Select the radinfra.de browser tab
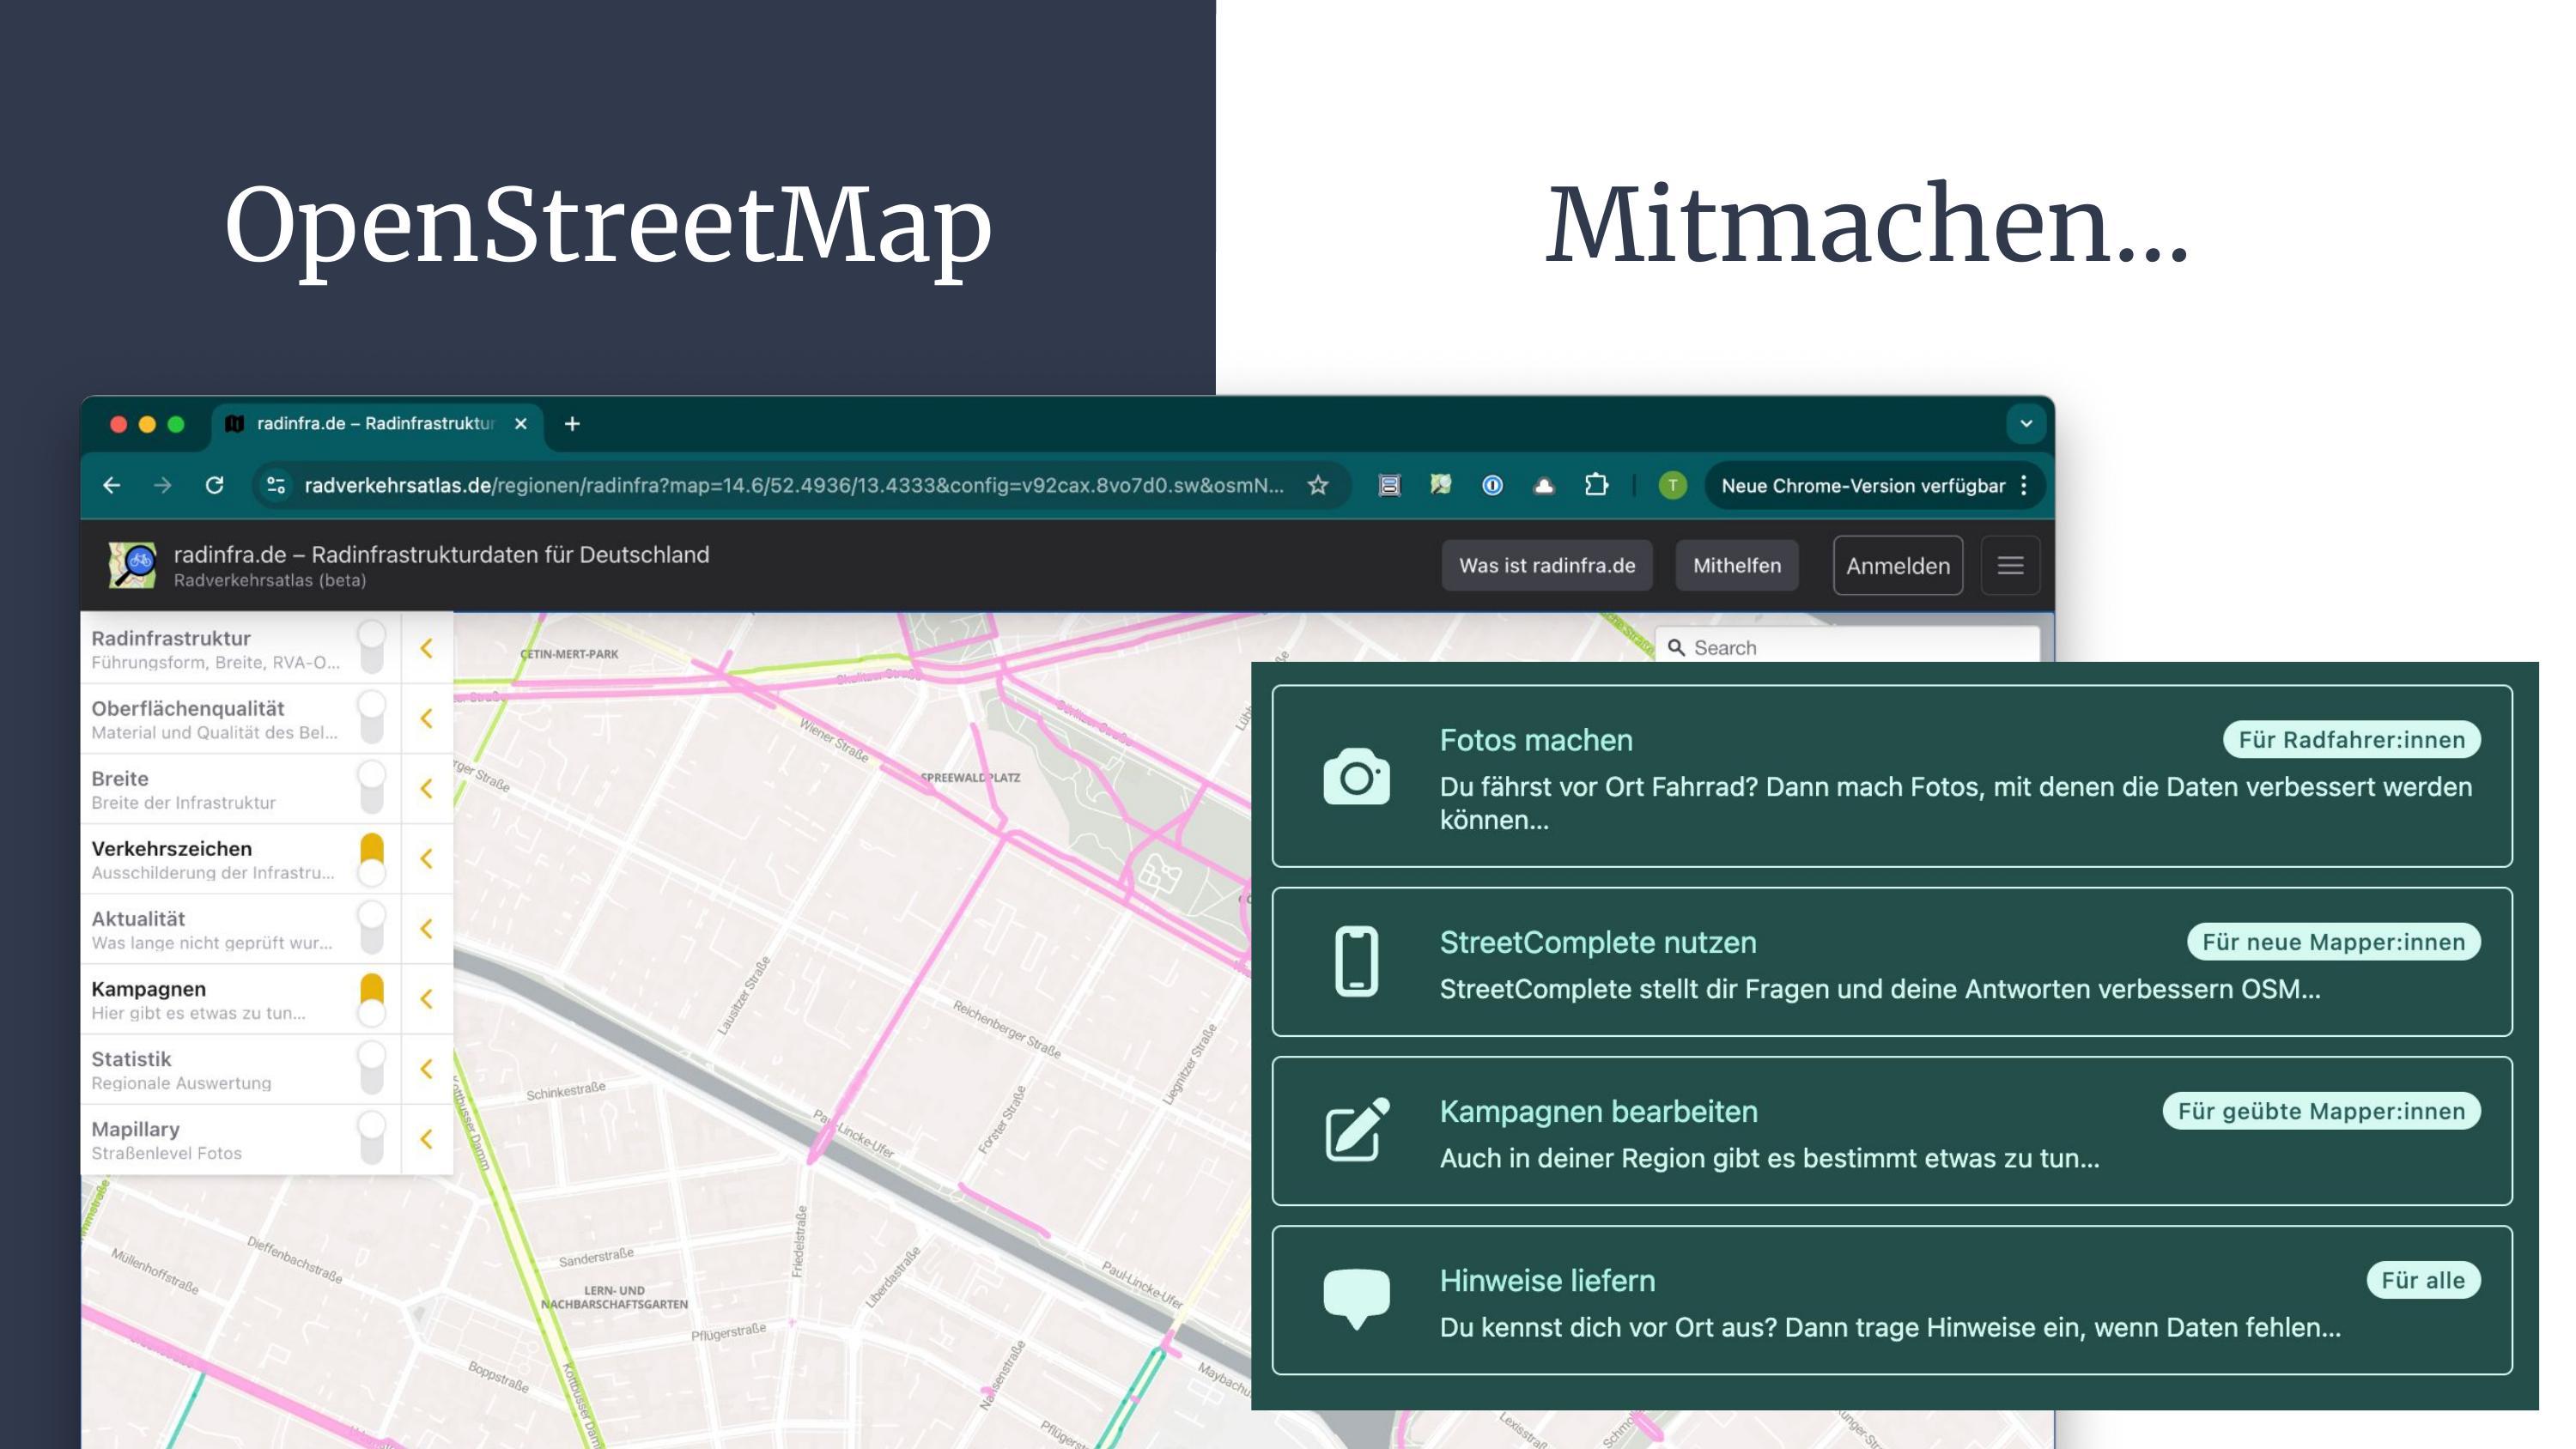Screen dimensions: 2576x1449 [375, 424]
